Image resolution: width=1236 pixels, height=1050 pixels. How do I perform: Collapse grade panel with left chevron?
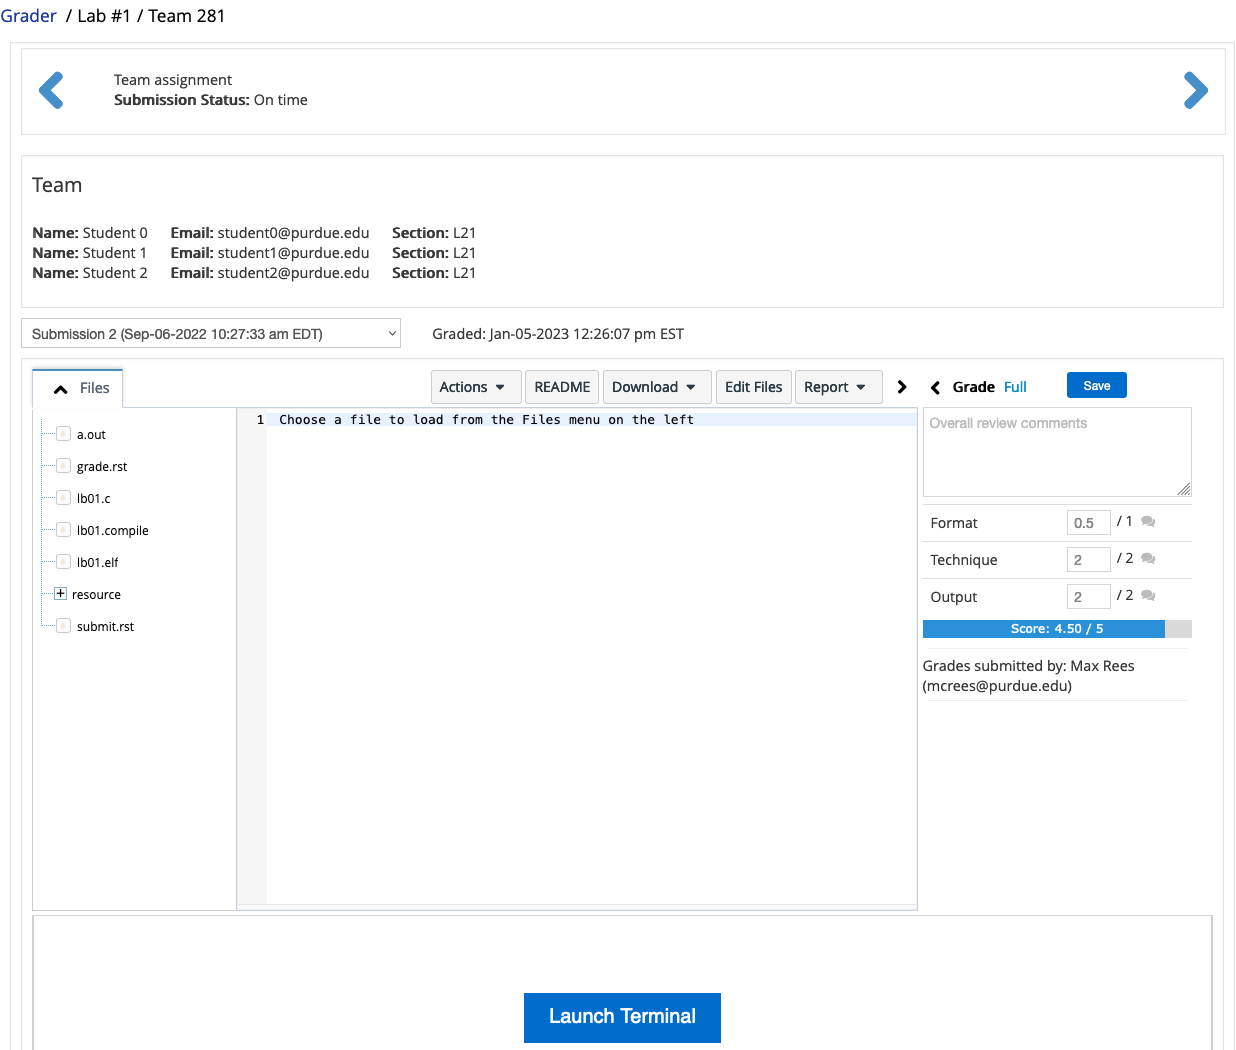tap(935, 388)
